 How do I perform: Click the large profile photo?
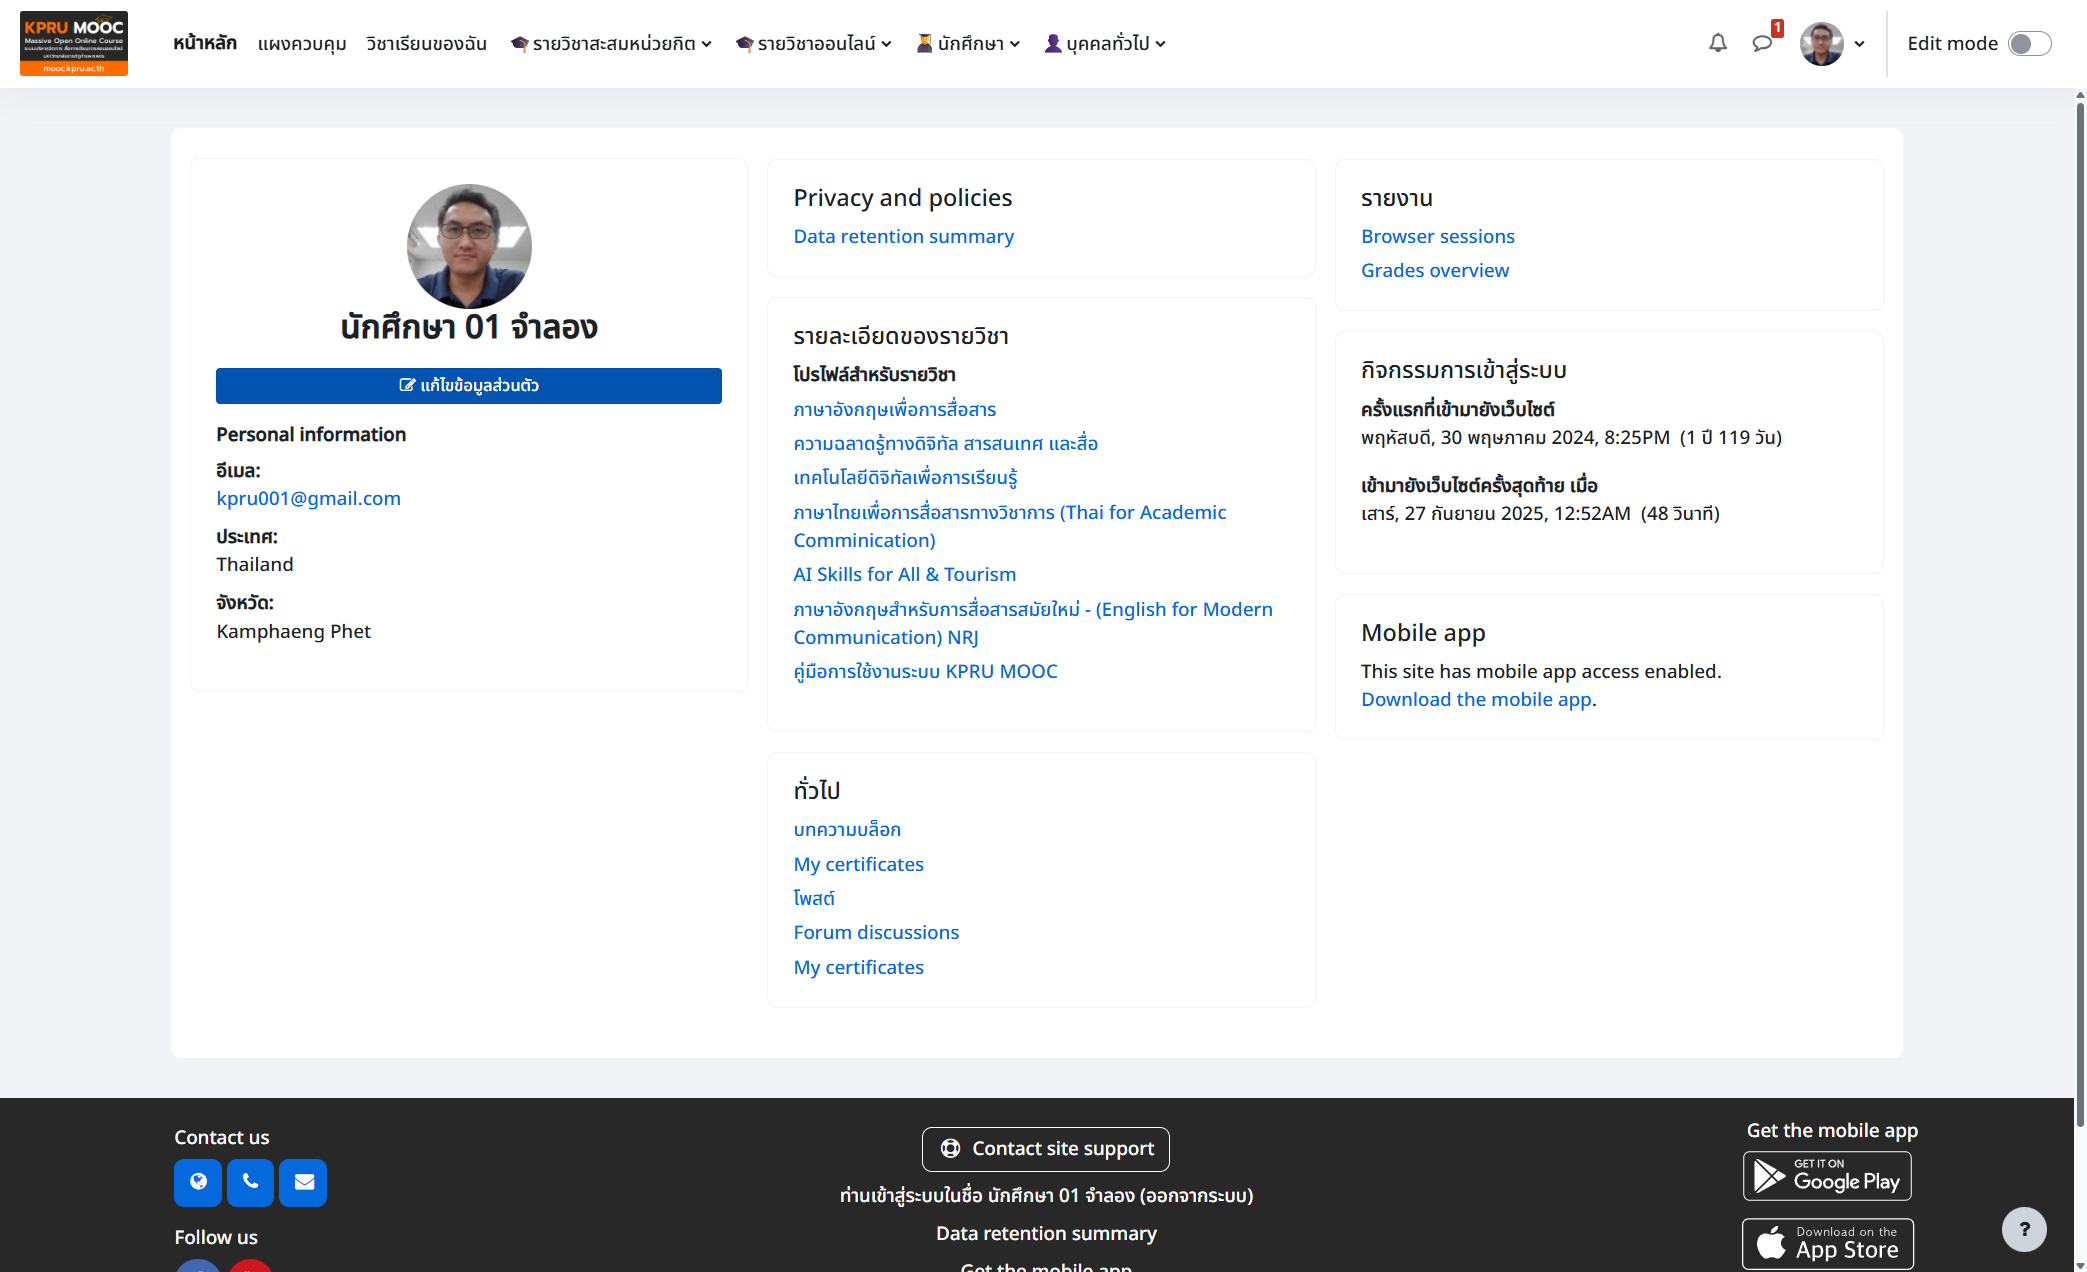pos(469,246)
